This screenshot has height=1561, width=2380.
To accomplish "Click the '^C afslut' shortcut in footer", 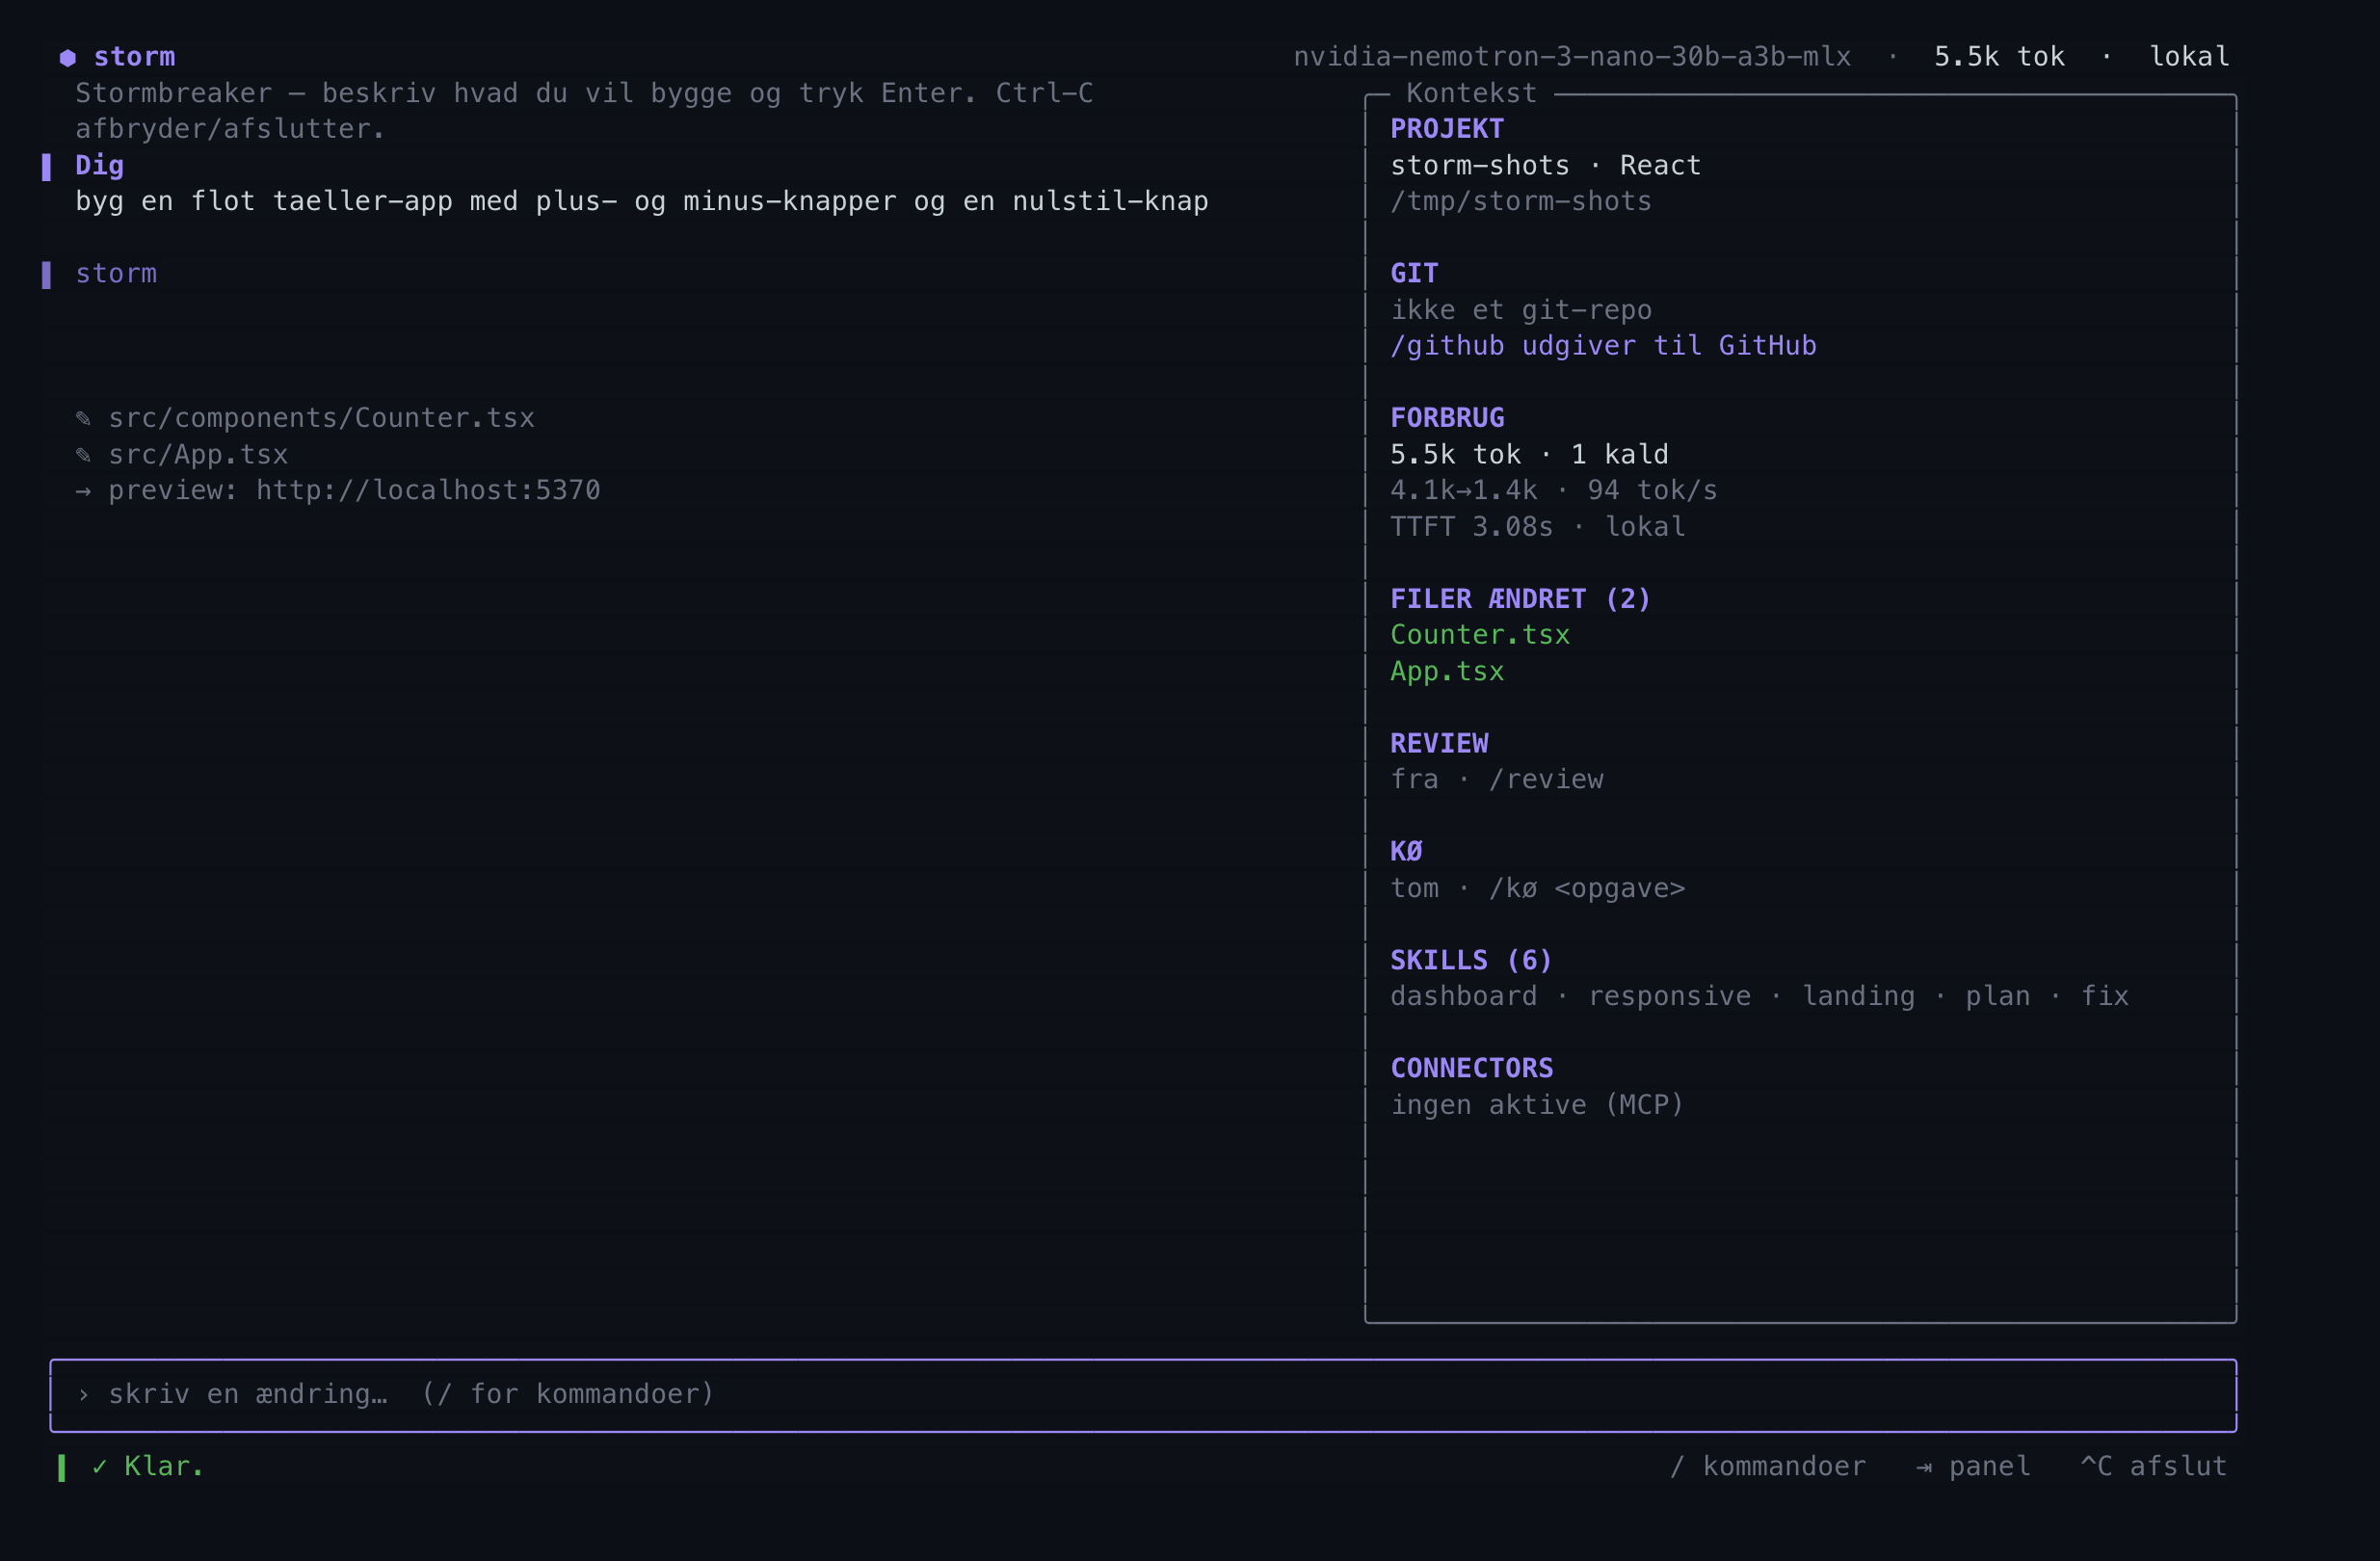I will point(2154,1467).
